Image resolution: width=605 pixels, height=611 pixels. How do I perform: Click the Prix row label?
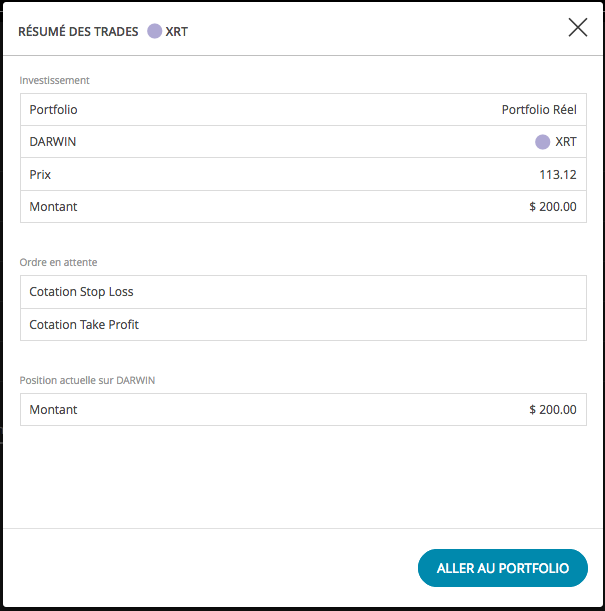tap(40, 175)
